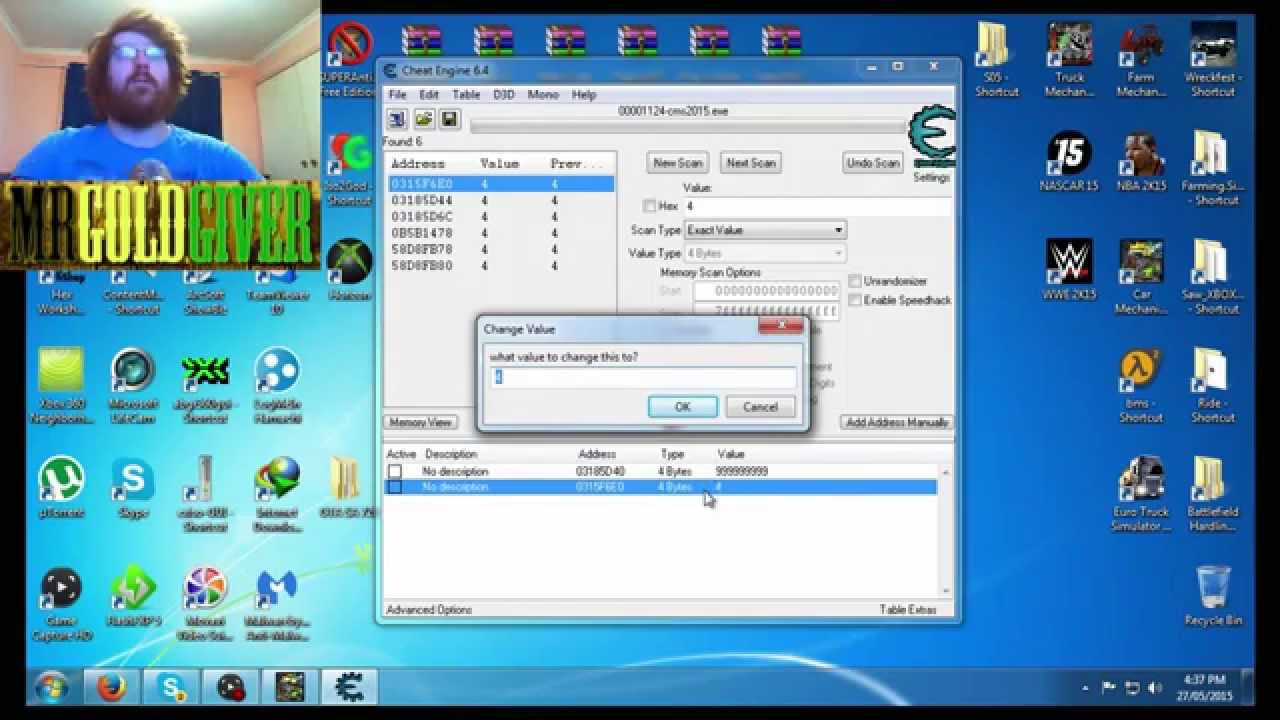Viewport: 1280px width, 720px height.
Task: Open the Scan Type dropdown
Action: click(765, 230)
